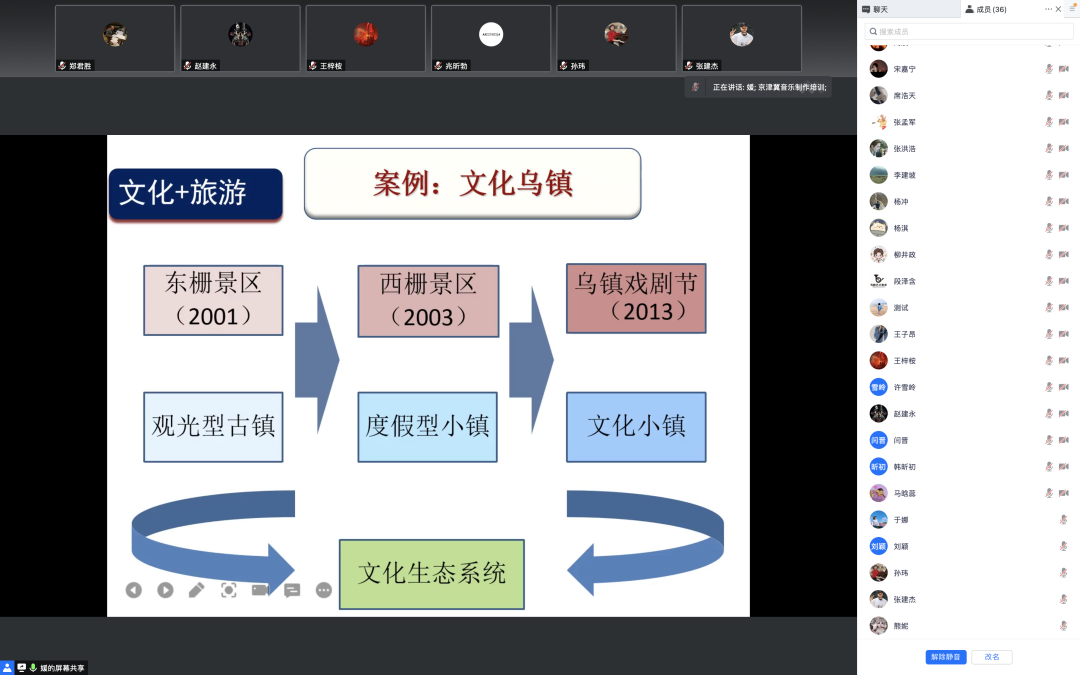Click the camera icon on slide toolbar

click(x=260, y=590)
